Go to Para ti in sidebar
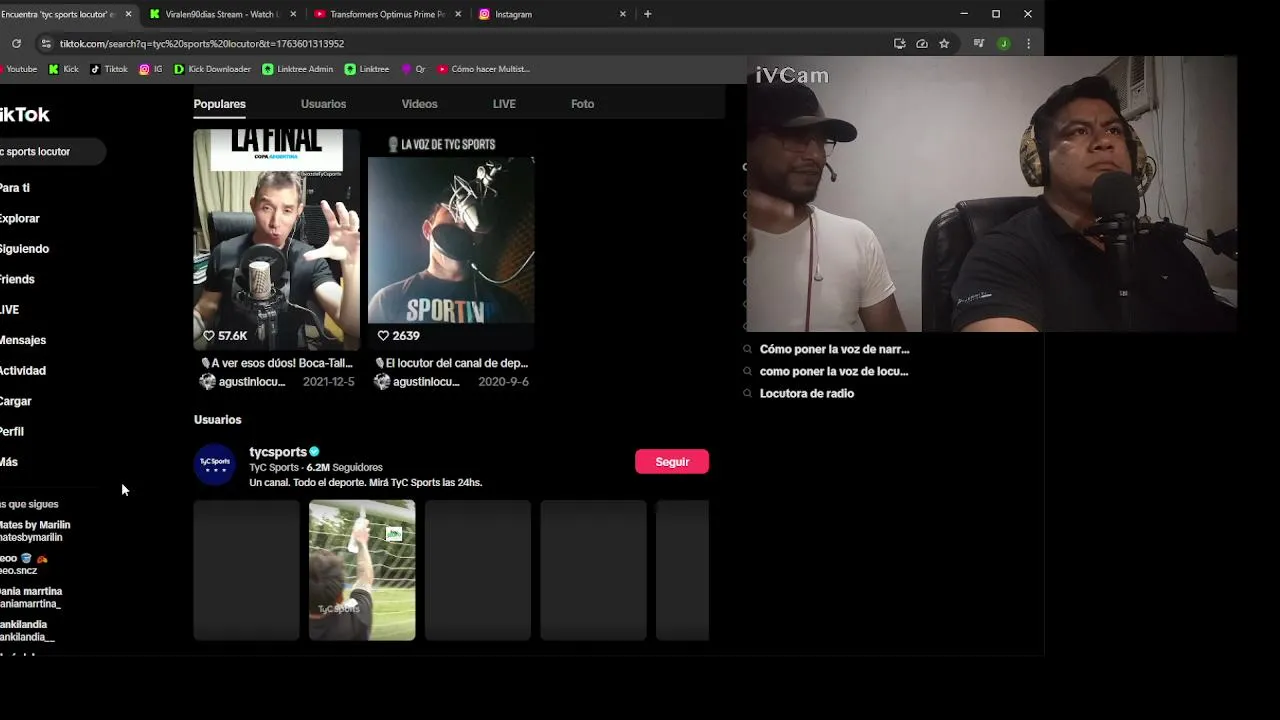This screenshot has height=720, width=1280. (x=15, y=188)
